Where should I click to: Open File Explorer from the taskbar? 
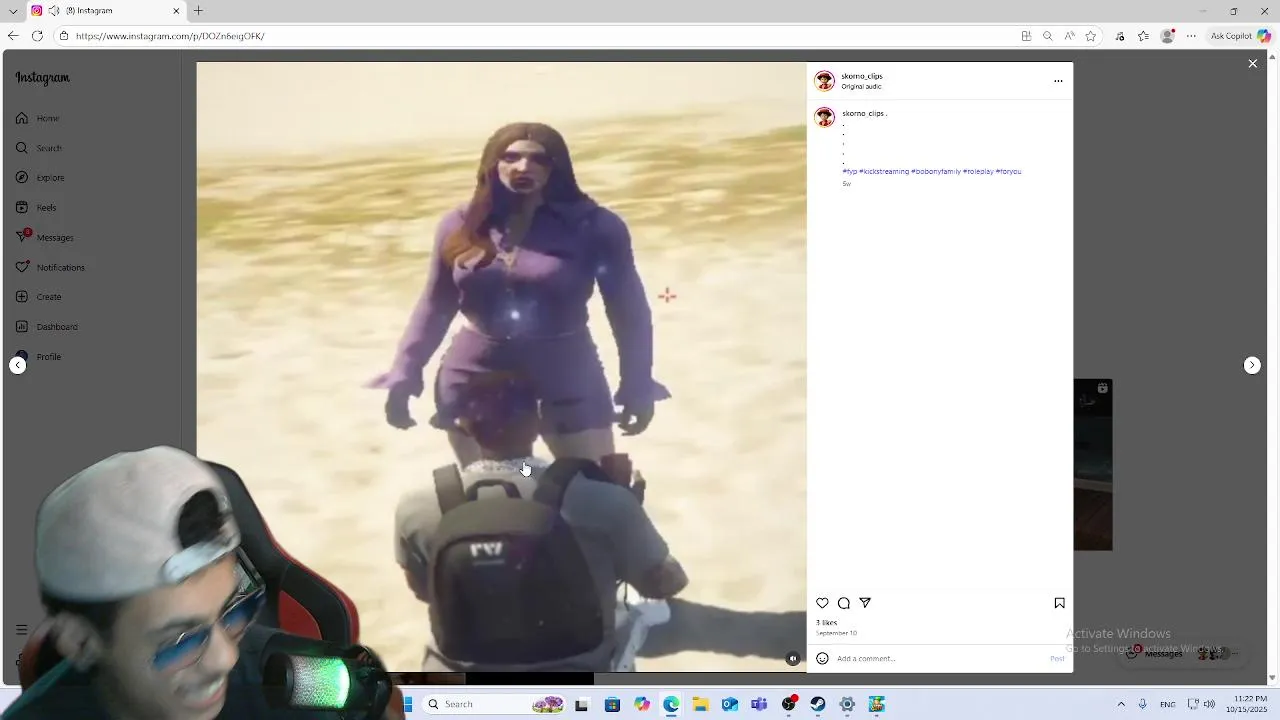click(x=700, y=705)
